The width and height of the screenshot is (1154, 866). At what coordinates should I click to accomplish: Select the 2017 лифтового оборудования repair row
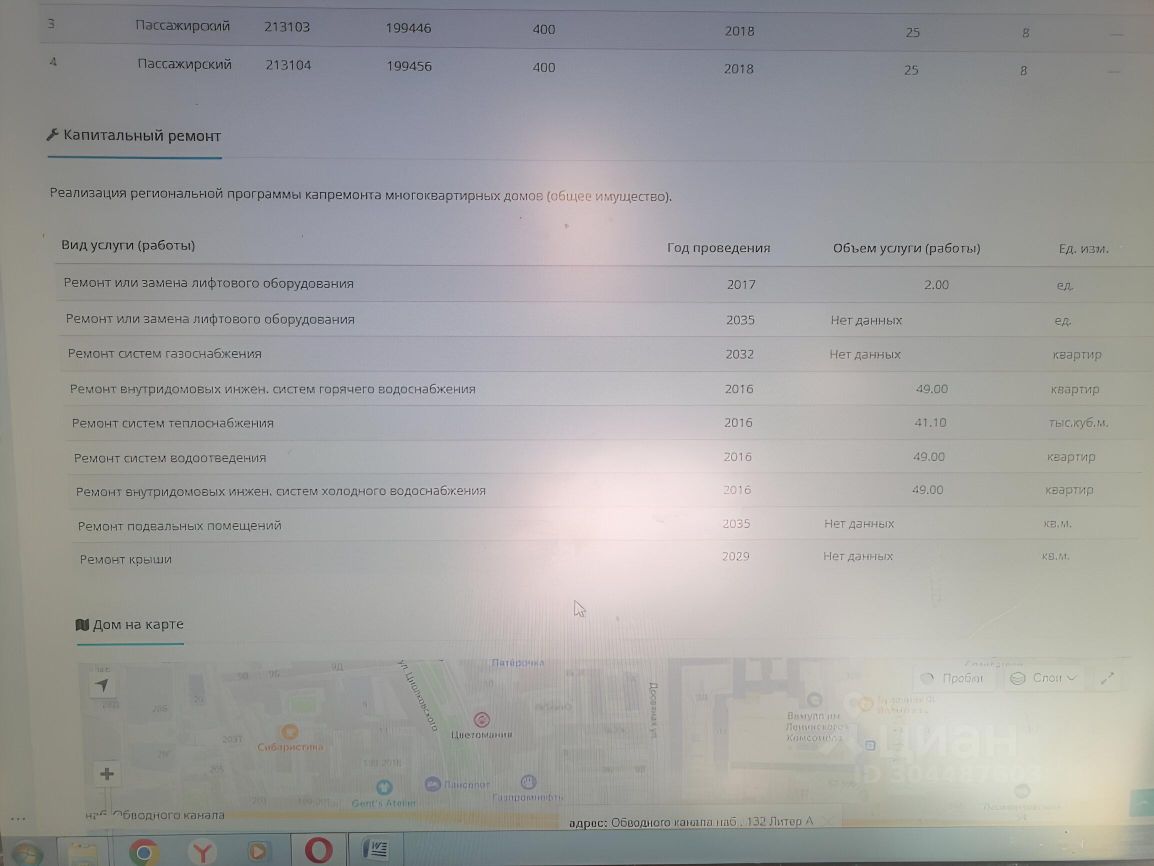[x=603, y=284]
